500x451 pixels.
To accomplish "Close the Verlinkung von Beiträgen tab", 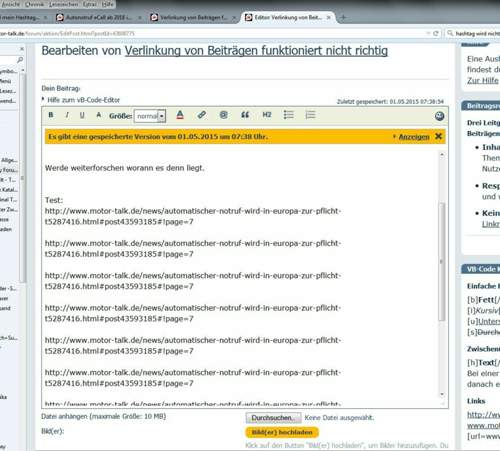I will 234,17.
